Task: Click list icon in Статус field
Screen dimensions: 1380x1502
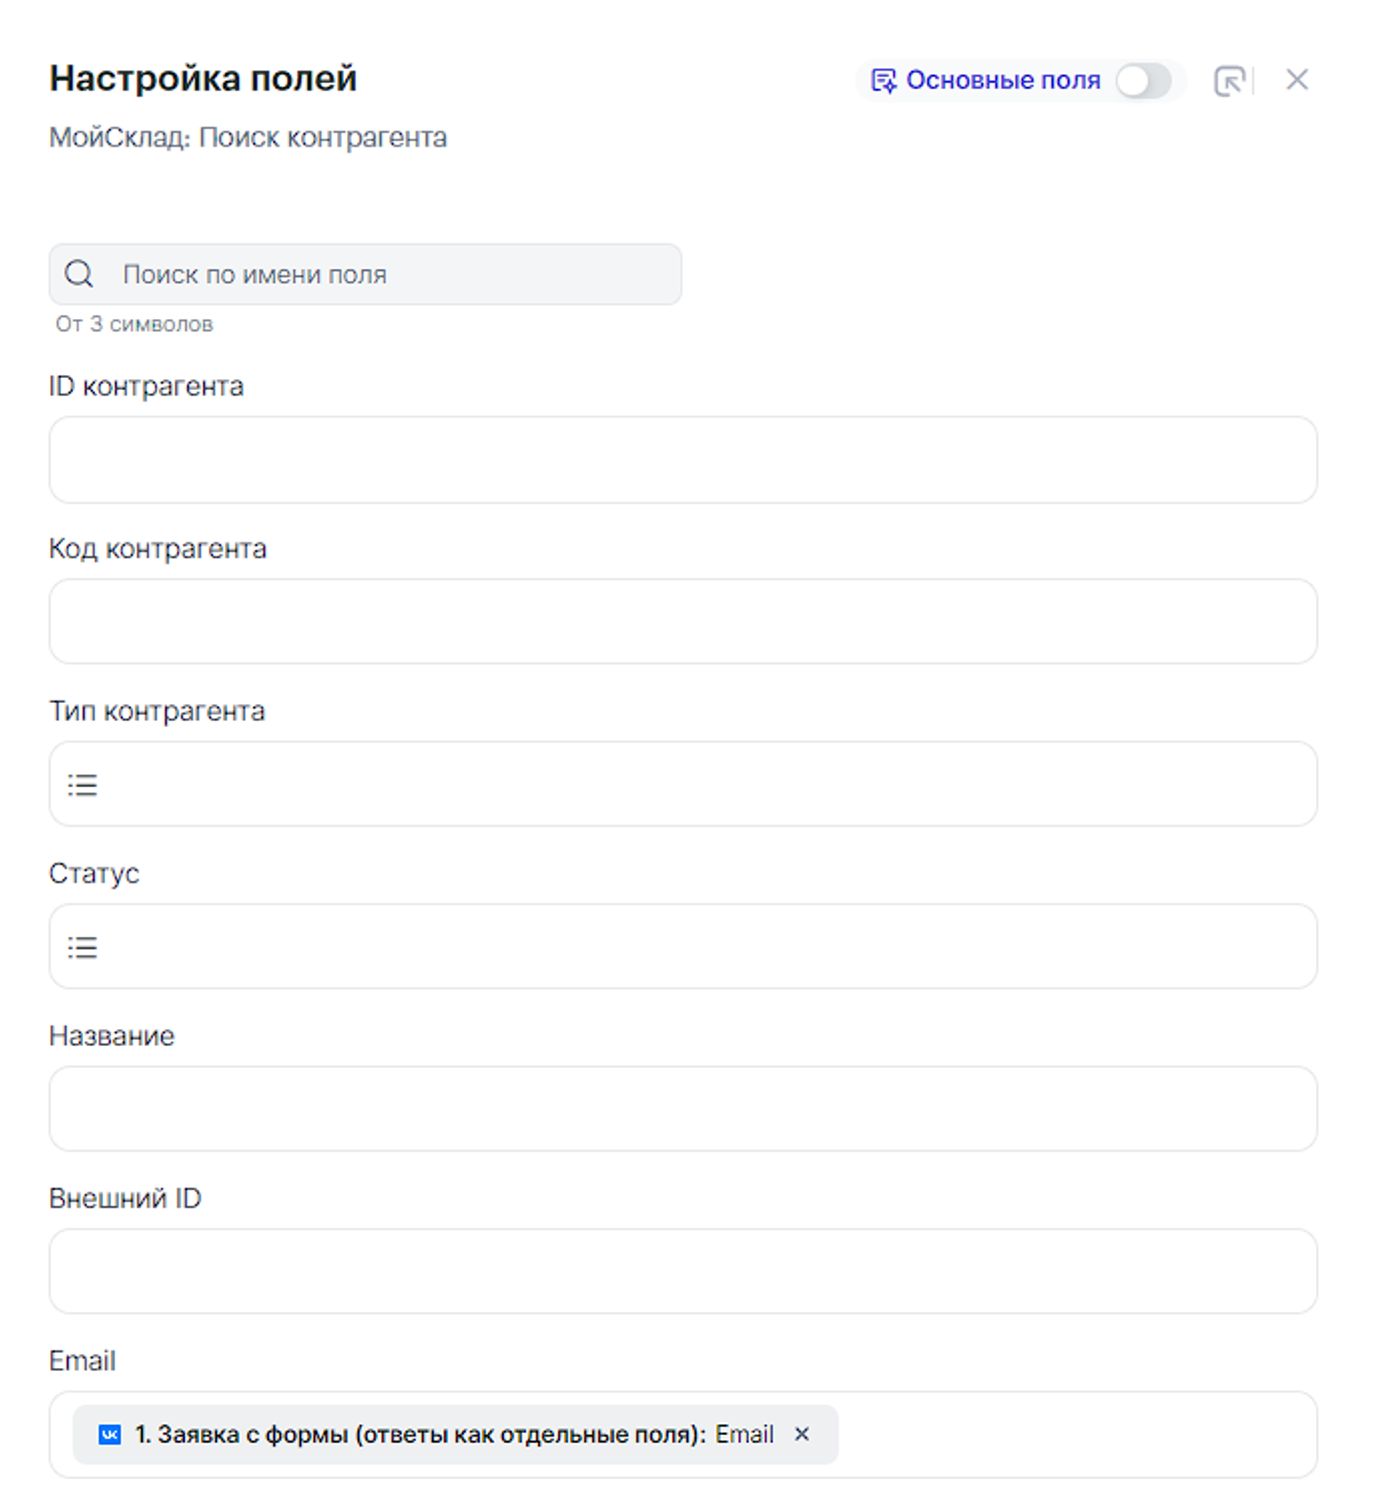Action: tap(83, 947)
